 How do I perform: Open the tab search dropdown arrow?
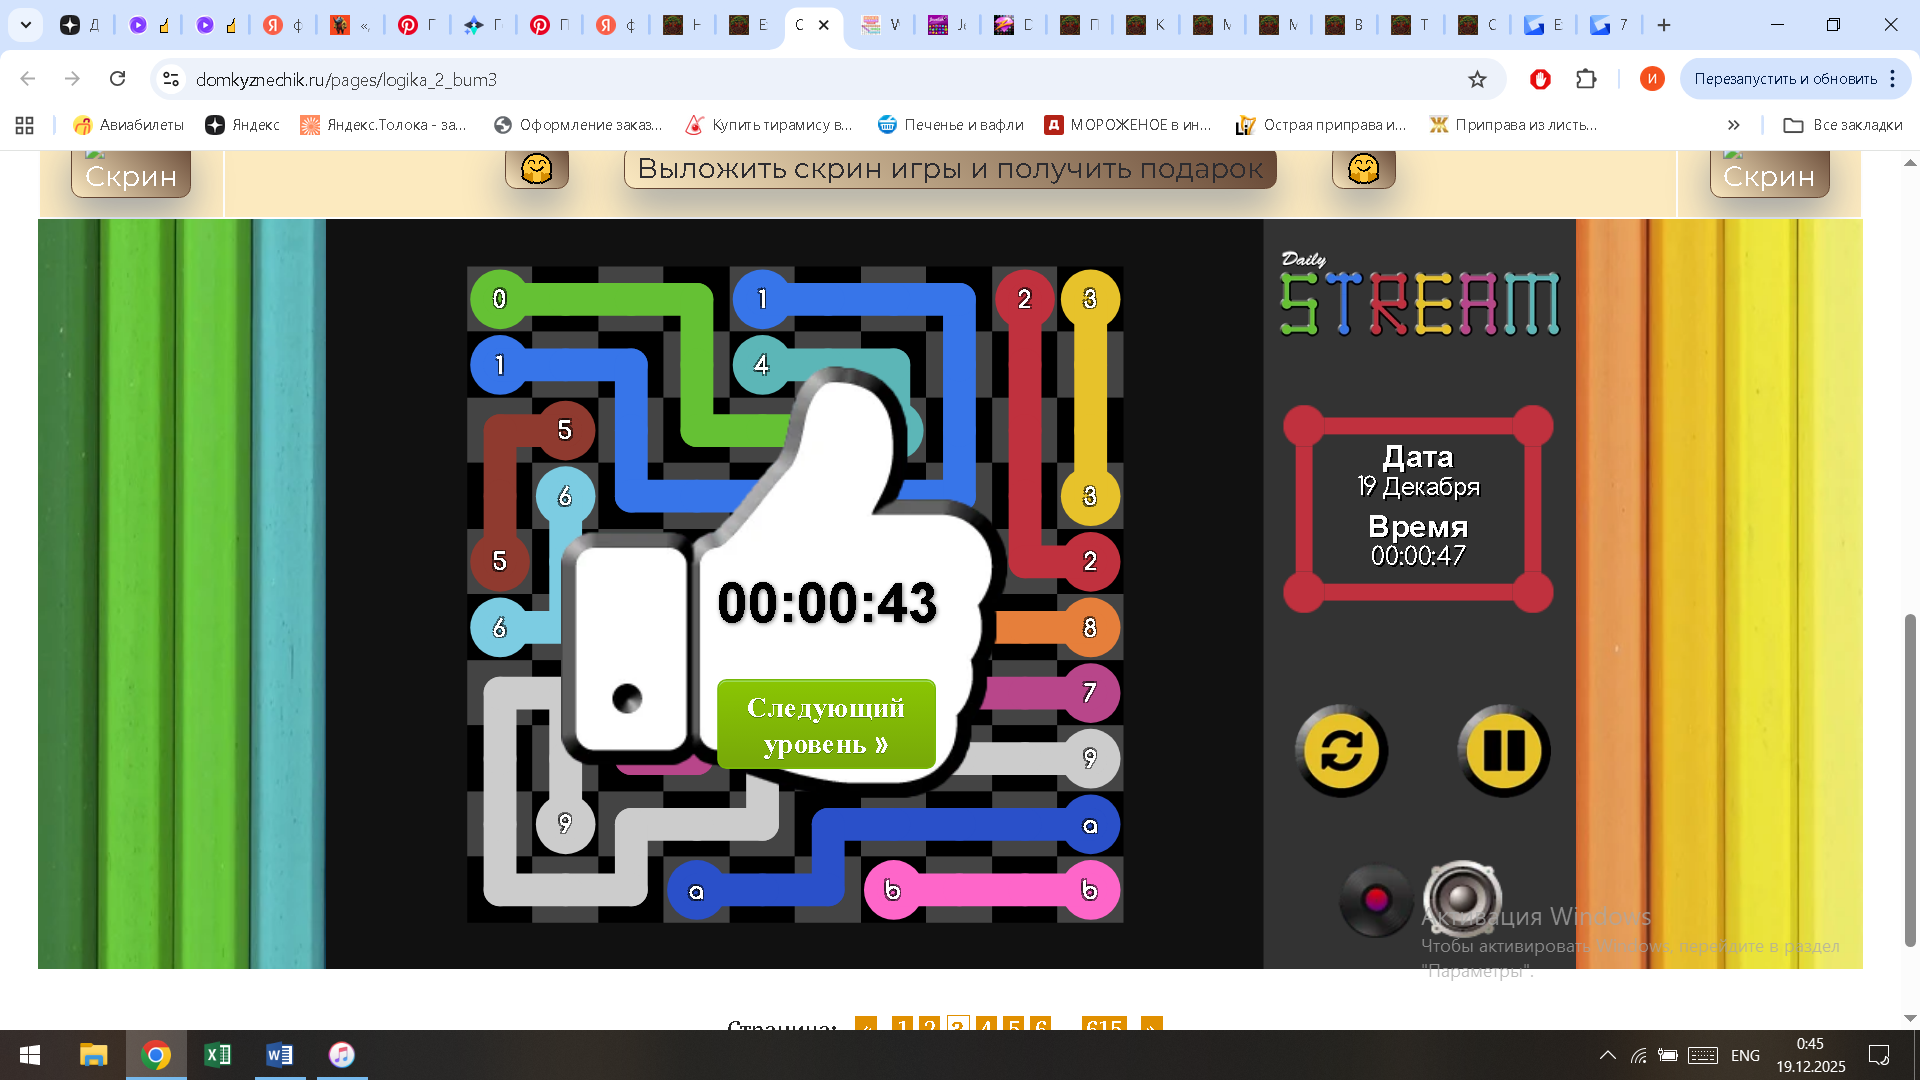tap(26, 25)
